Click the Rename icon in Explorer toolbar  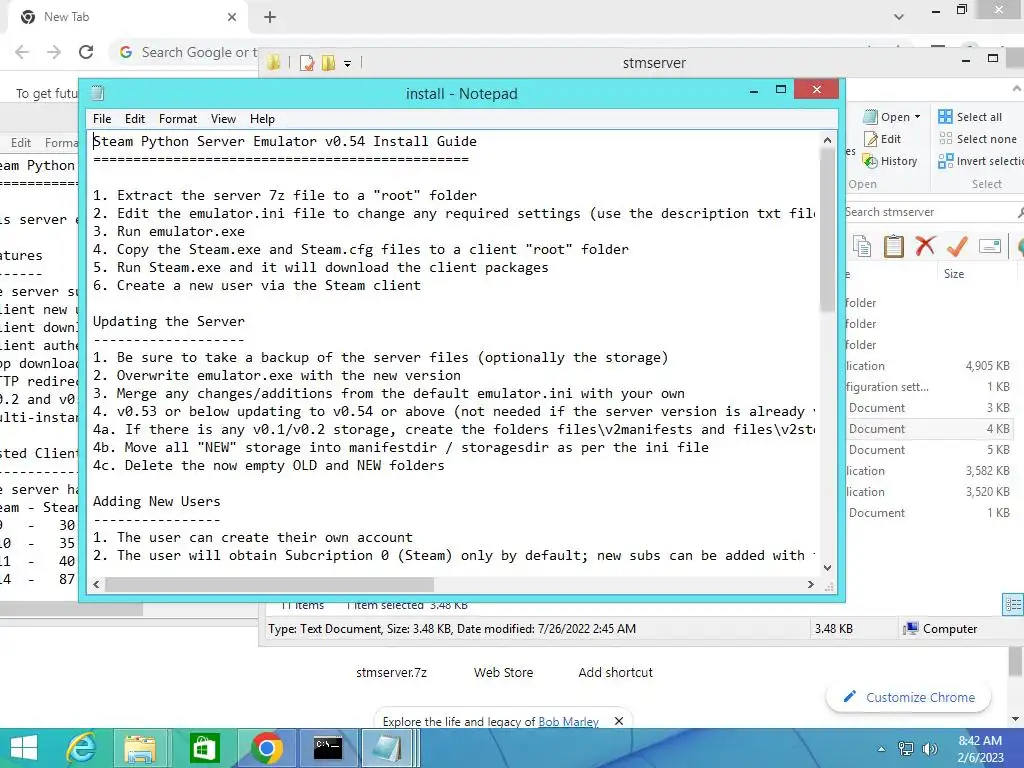click(x=990, y=246)
